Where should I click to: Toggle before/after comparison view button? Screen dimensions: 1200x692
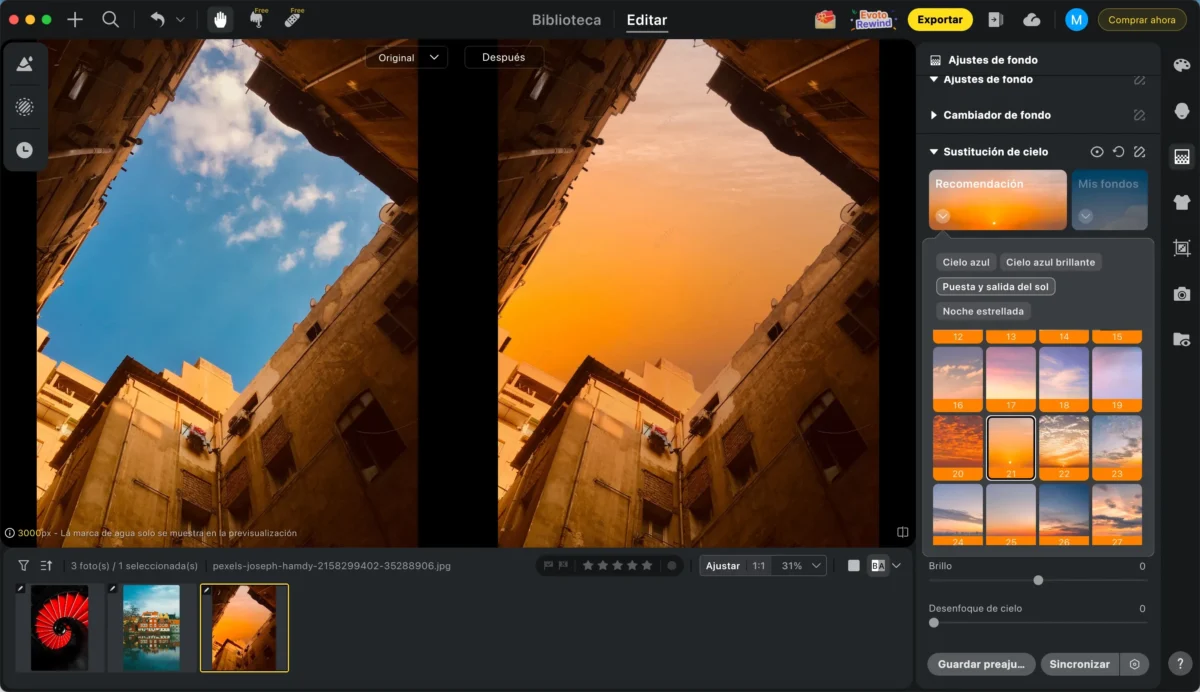pyautogui.click(x=878, y=566)
